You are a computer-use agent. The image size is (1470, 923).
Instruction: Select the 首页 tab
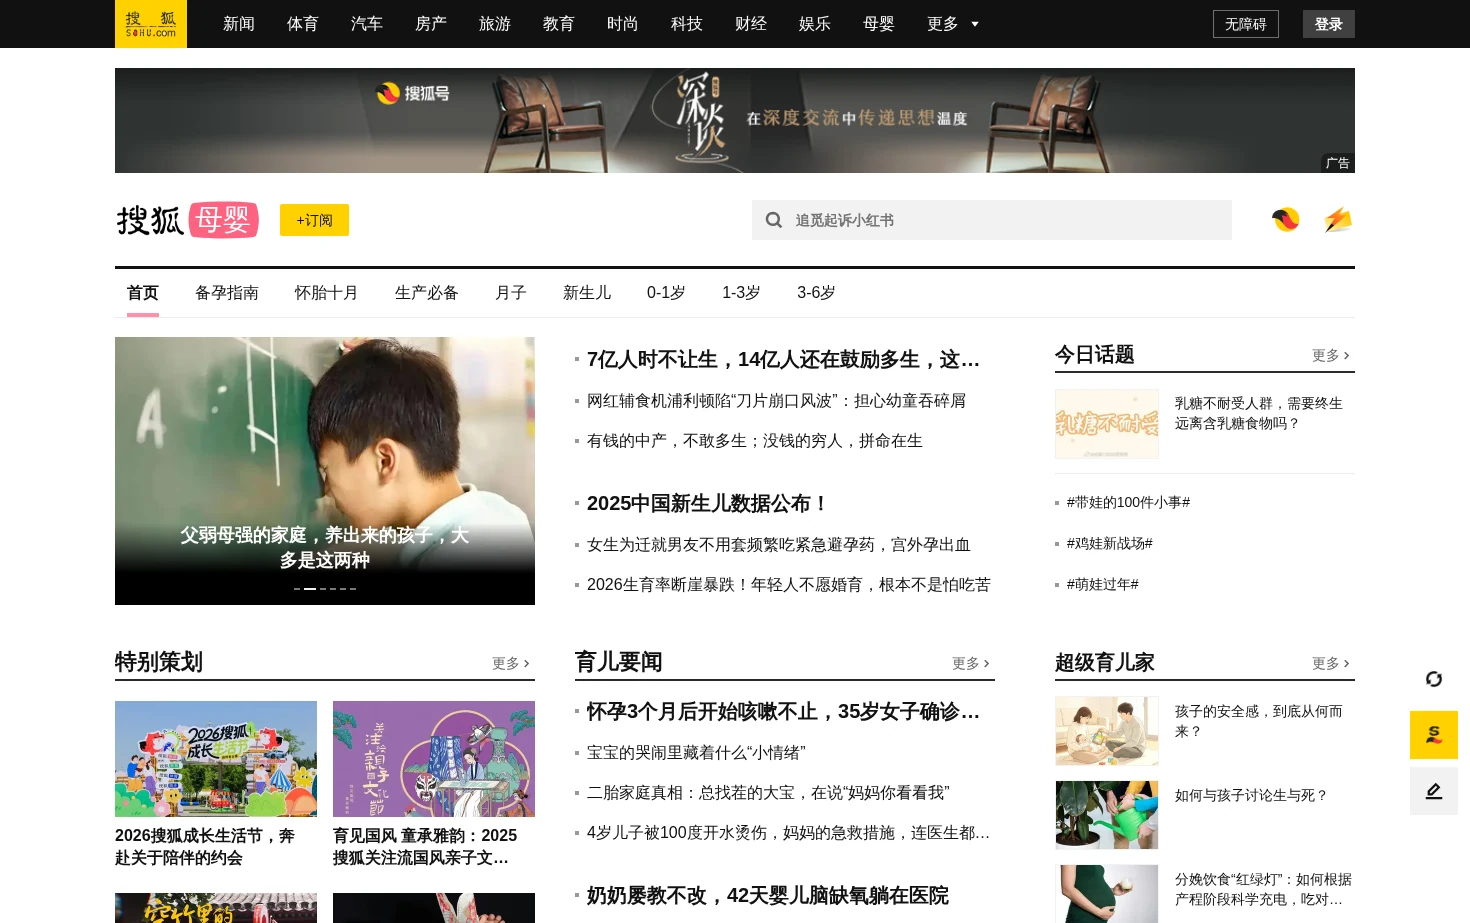143,293
